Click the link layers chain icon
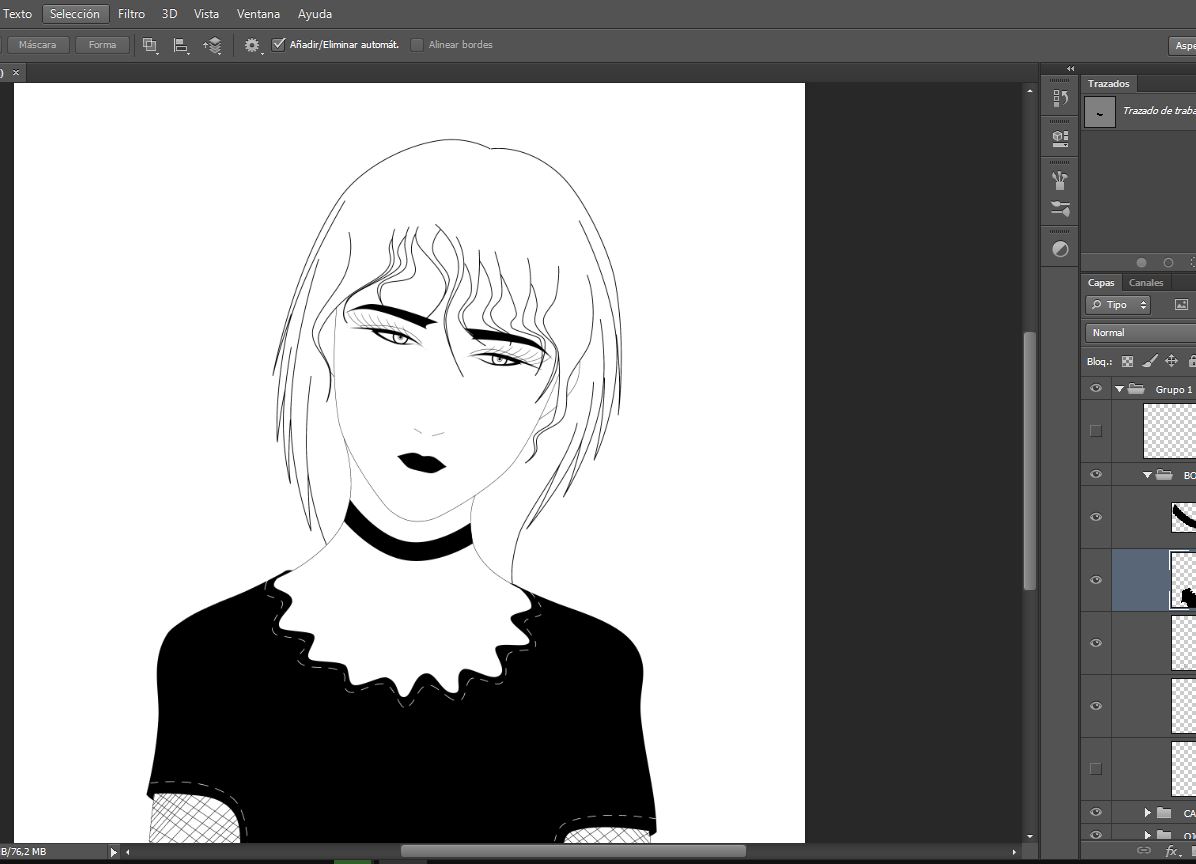The image size is (1196, 864). [1143, 850]
